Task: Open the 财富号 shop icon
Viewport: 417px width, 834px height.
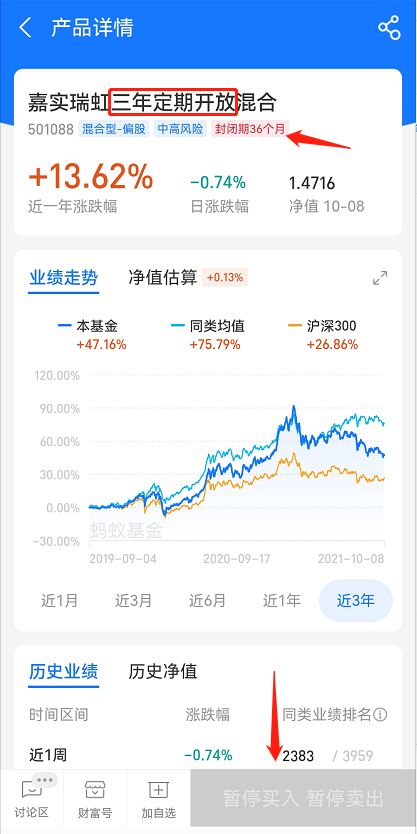Action: click(x=95, y=799)
